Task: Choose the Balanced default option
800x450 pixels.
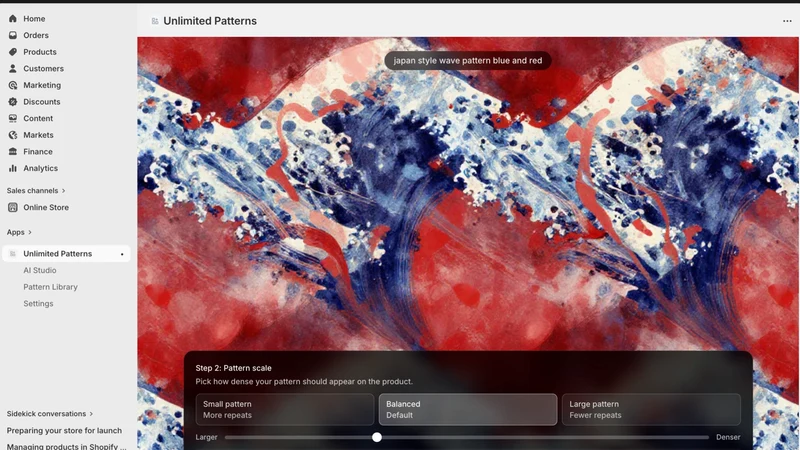Action: pos(468,409)
